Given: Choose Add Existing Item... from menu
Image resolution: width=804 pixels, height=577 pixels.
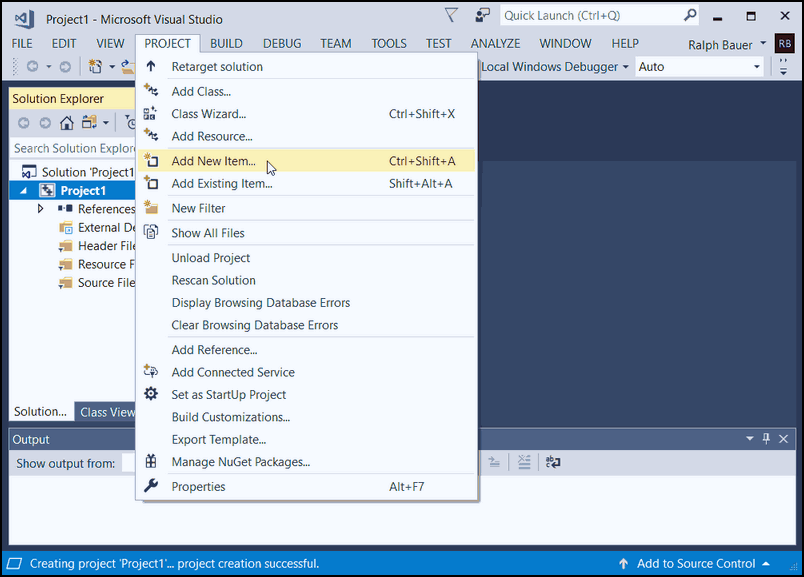Looking at the screenshot, I should [307, 184].
